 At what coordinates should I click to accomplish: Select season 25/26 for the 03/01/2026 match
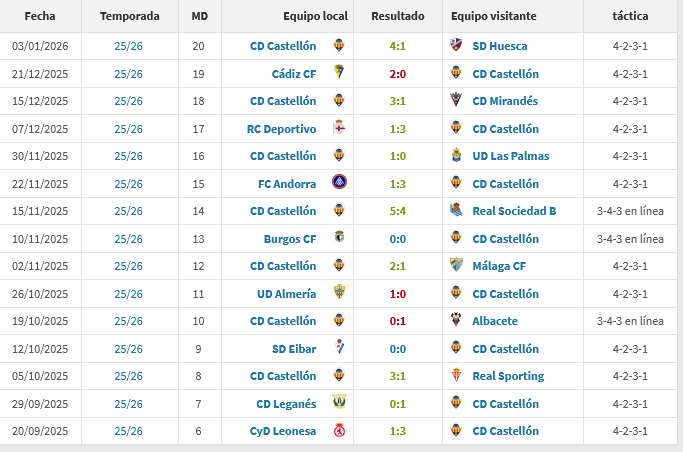[128, 46]
